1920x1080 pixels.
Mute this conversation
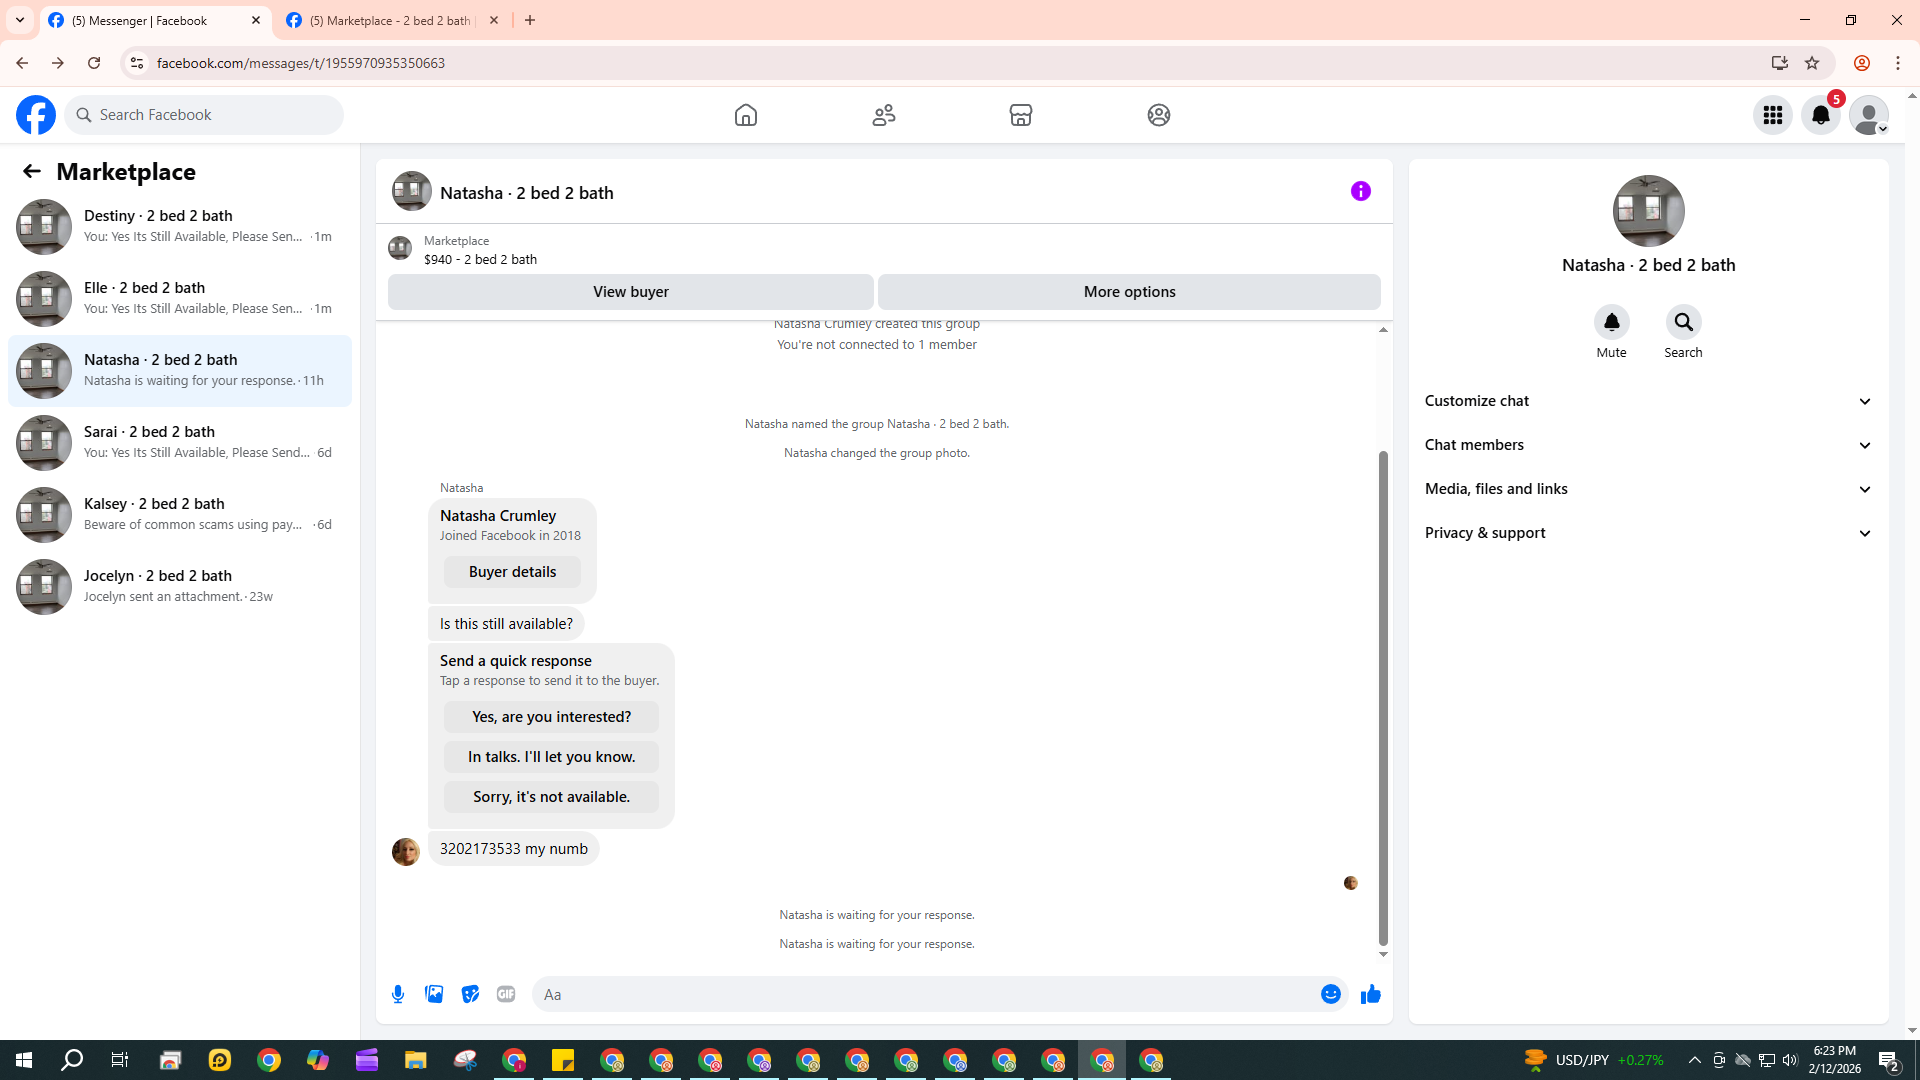pos(1612,322)
